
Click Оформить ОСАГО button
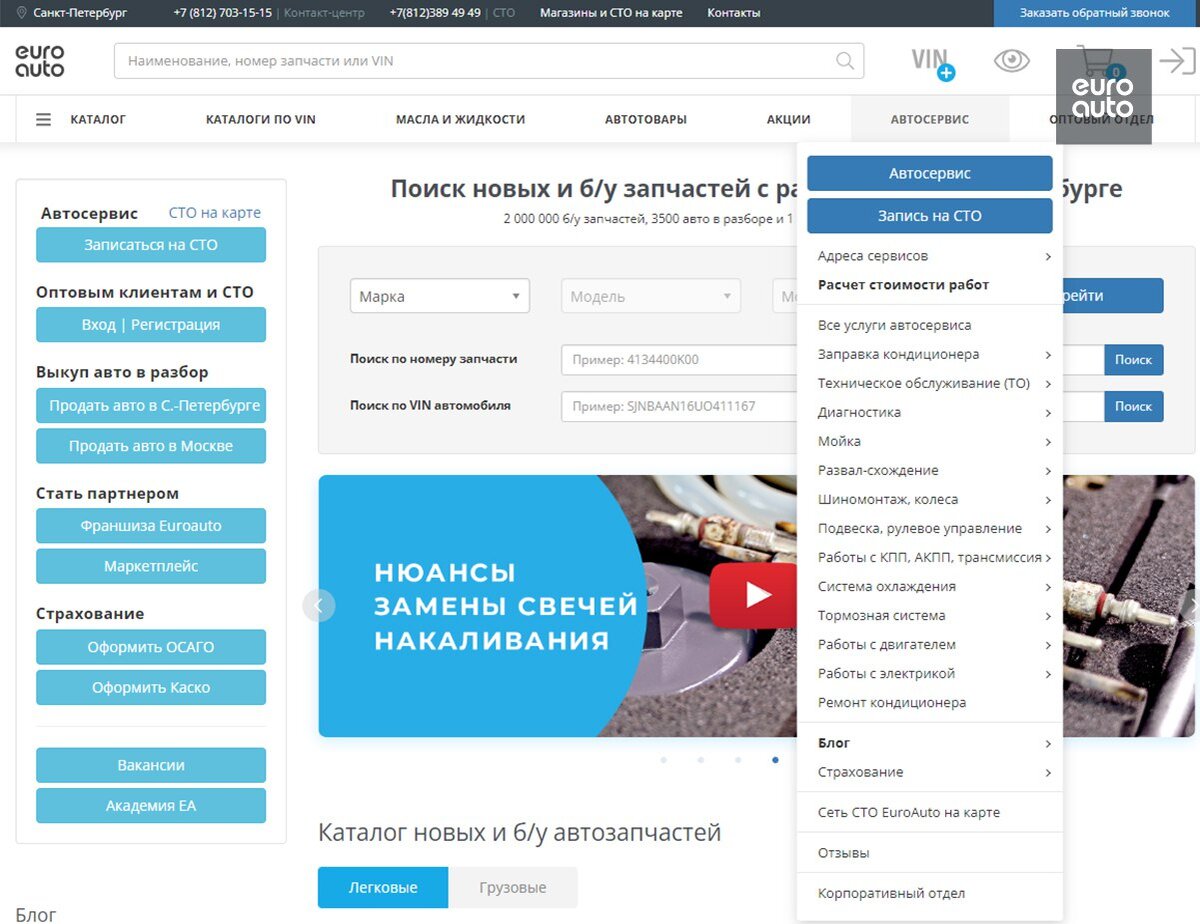151,647
